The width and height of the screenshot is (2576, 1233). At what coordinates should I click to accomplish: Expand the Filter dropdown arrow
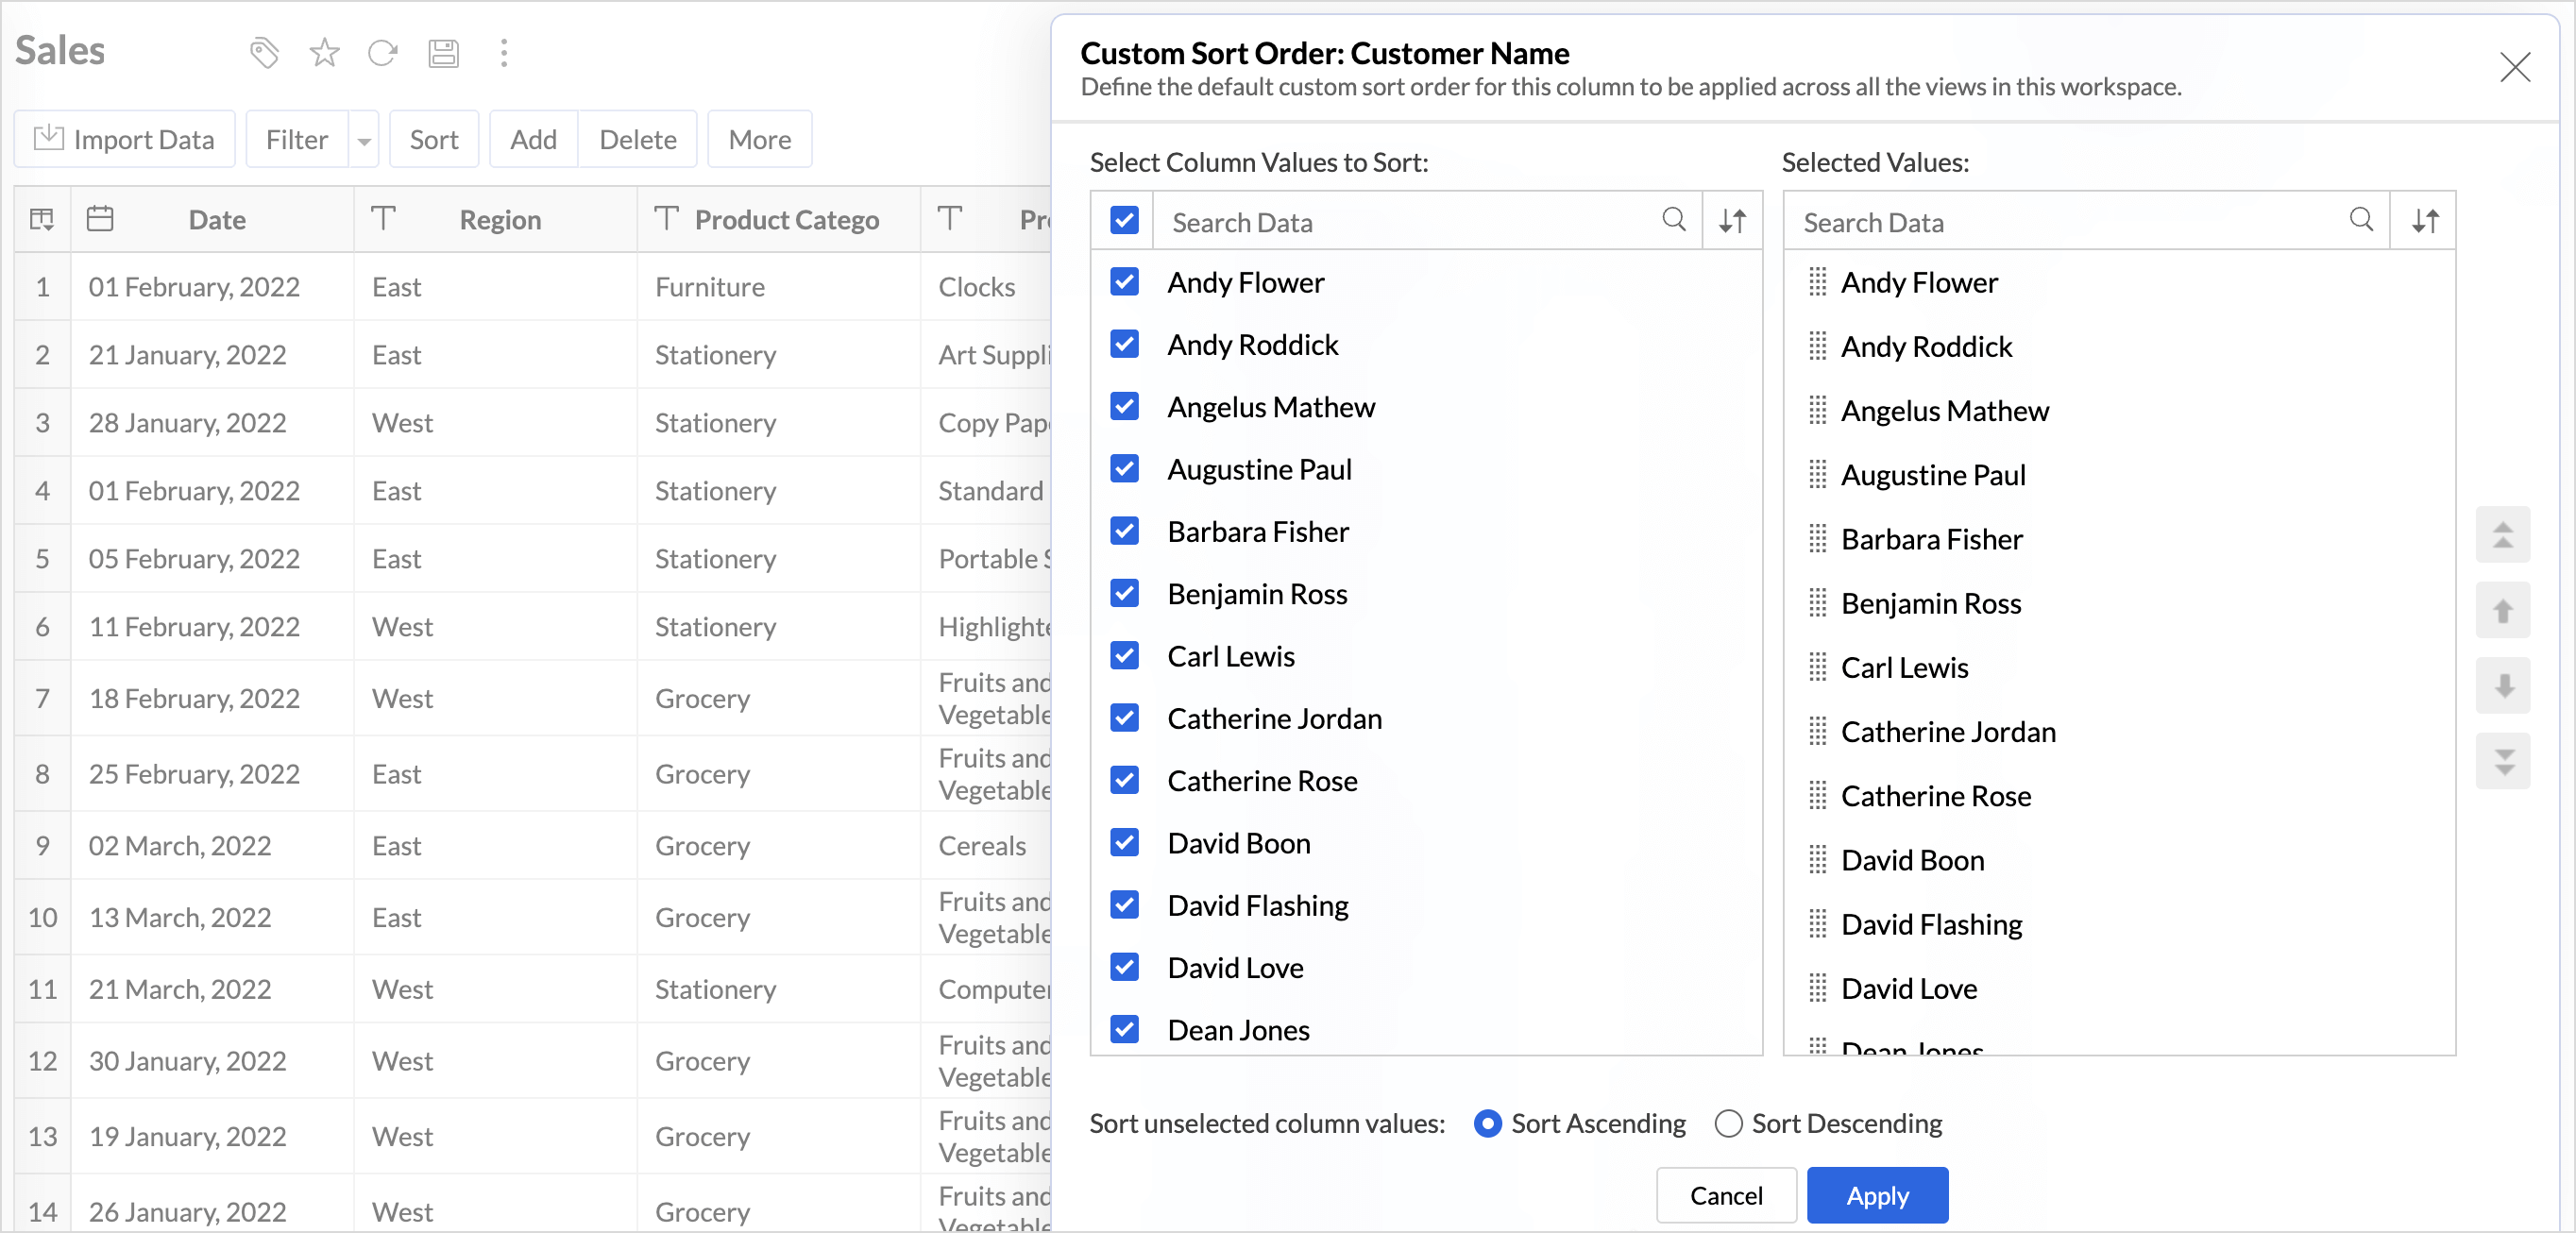(x=365, y=141)
